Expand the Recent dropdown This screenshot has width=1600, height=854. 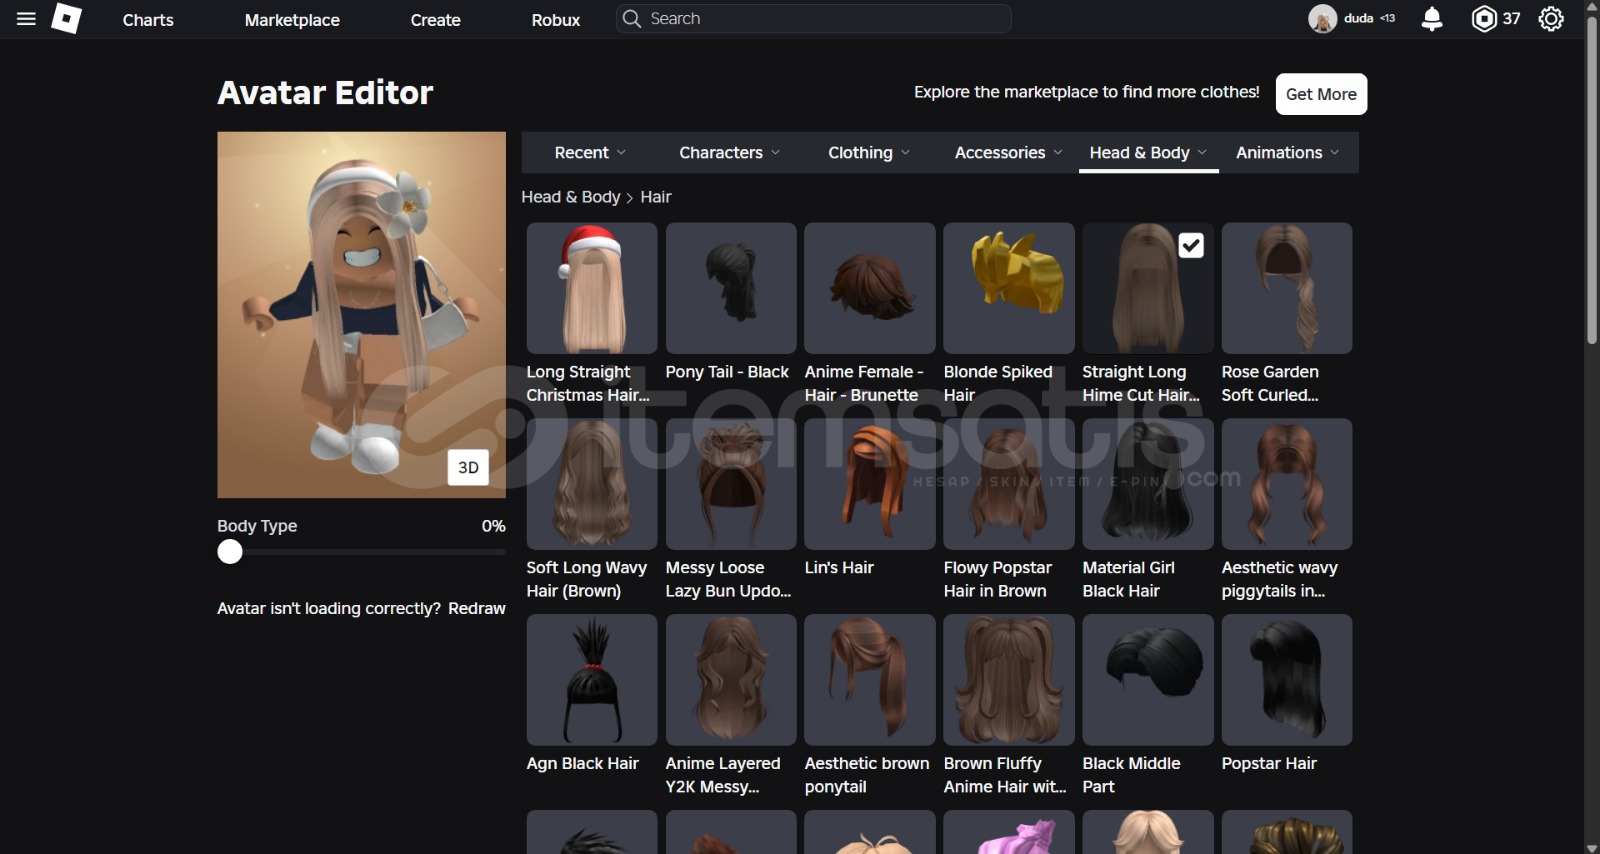tap(590, 152)
